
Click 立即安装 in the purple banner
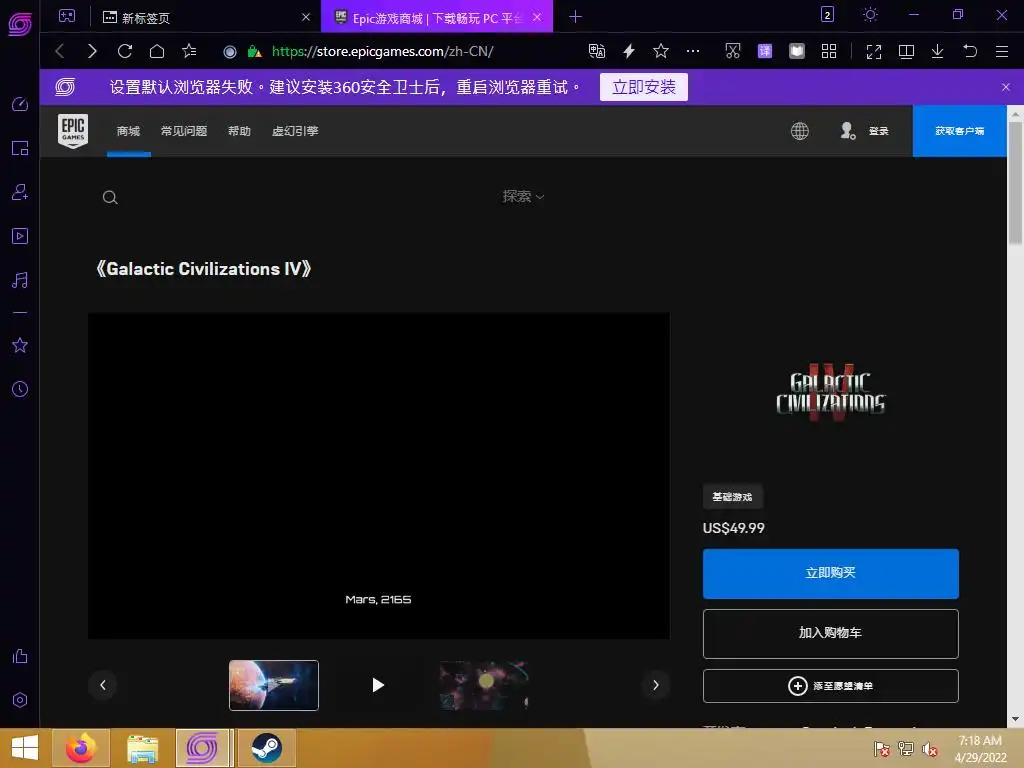coord(643,87)
